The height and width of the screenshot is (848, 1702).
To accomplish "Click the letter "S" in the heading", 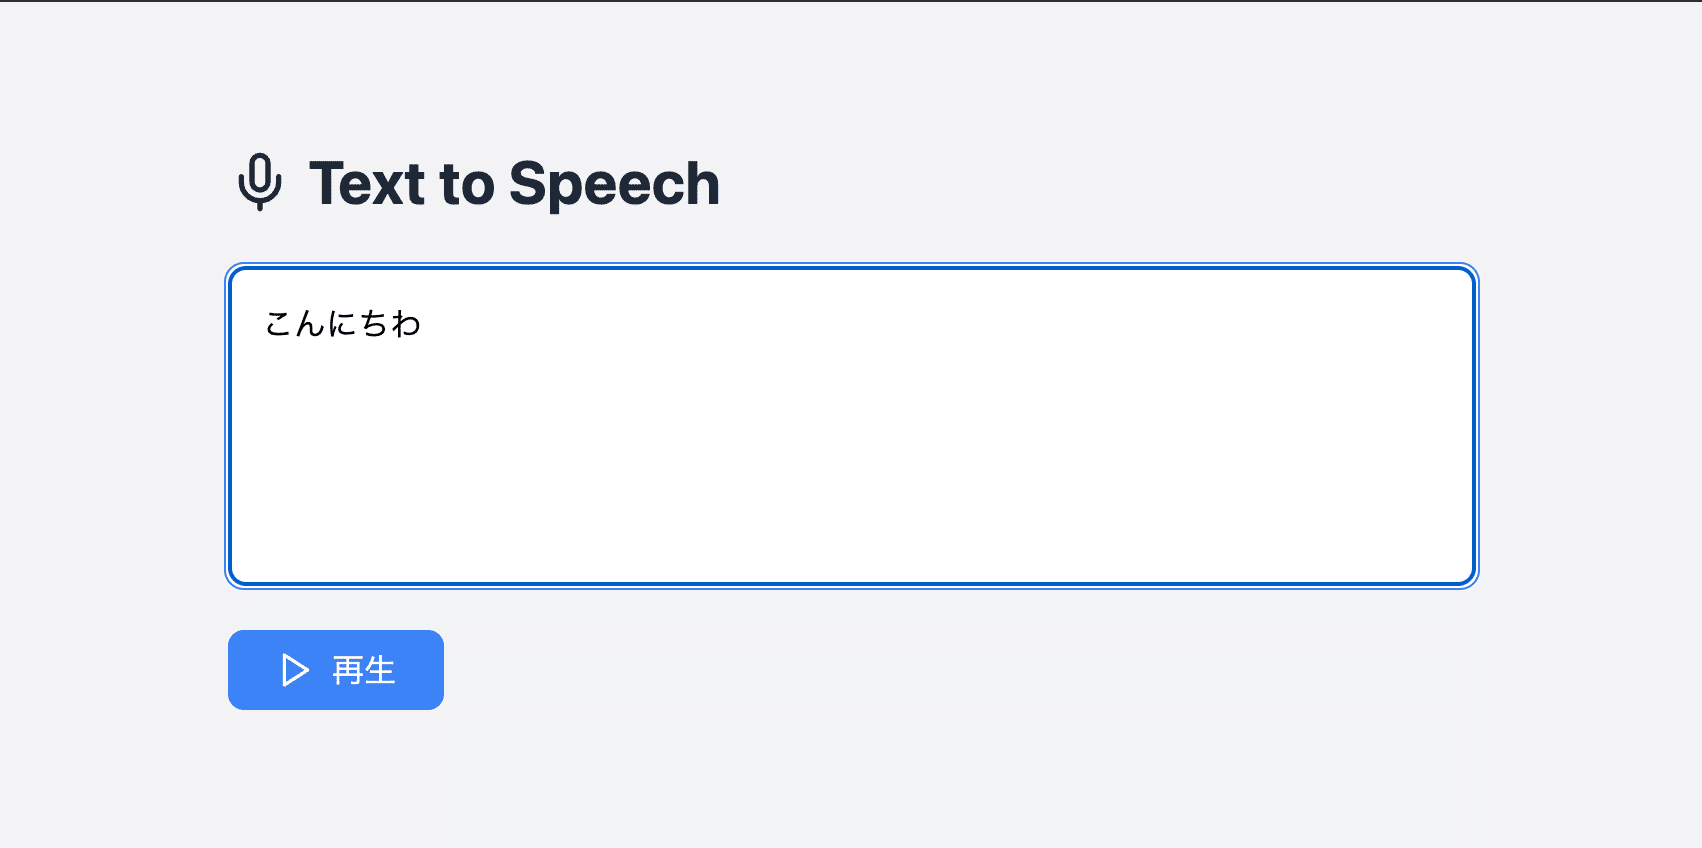I will pyautogui.click(x=528, y=184).
